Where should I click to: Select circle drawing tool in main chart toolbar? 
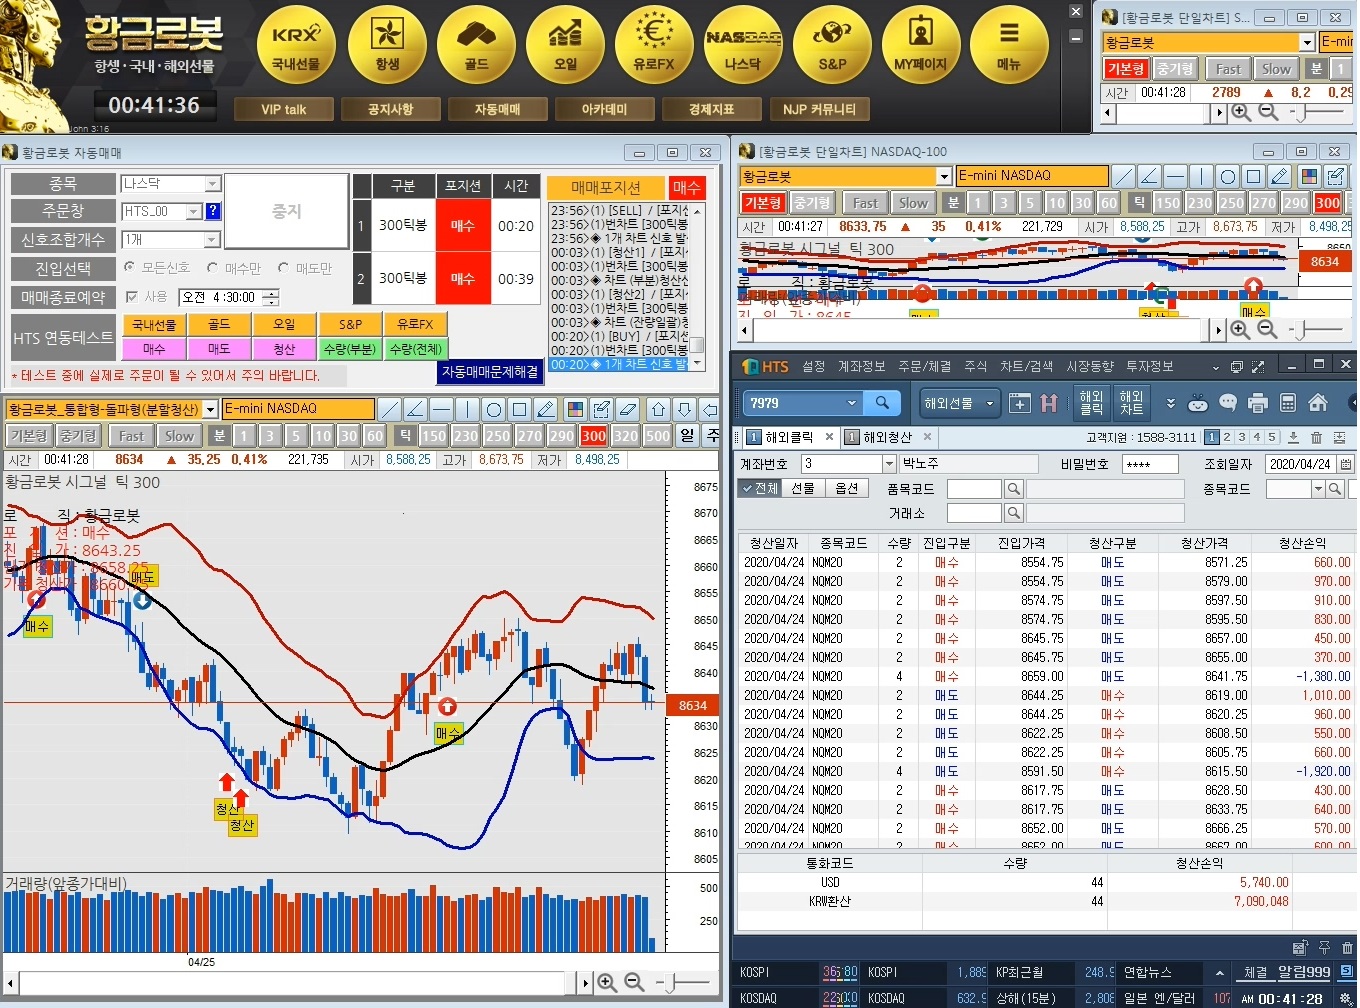pos(493,409)
